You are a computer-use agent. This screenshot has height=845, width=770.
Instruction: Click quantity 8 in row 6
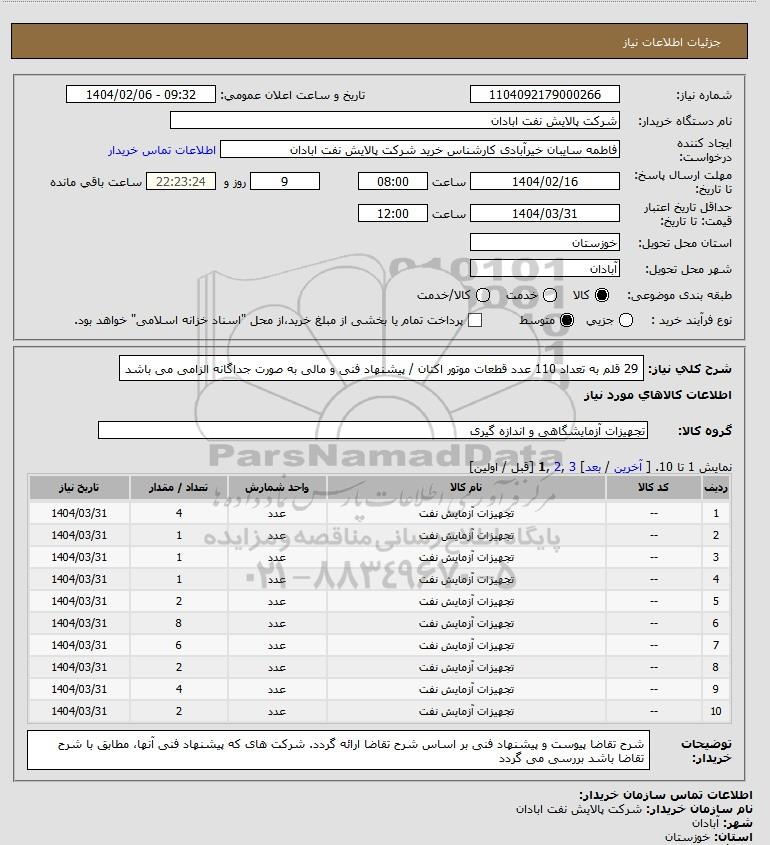tap(178, 624)
